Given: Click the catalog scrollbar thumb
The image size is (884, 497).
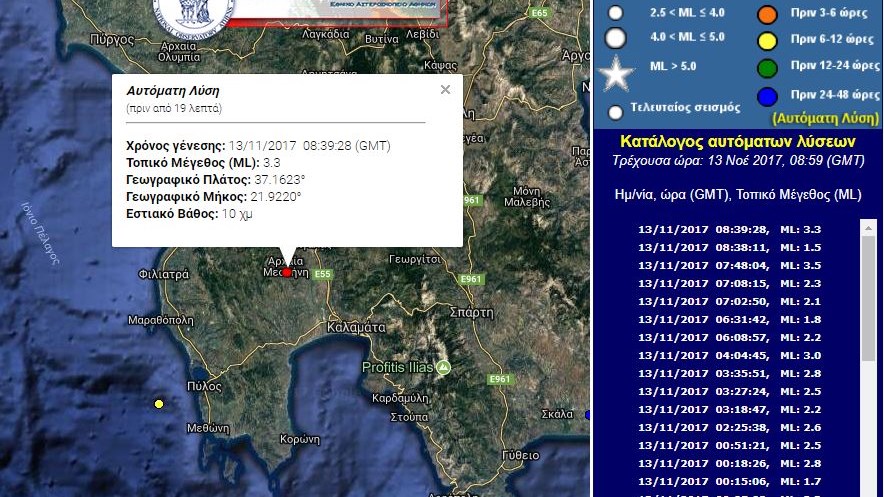Looking at the screenshot, I should pos(868,299).
